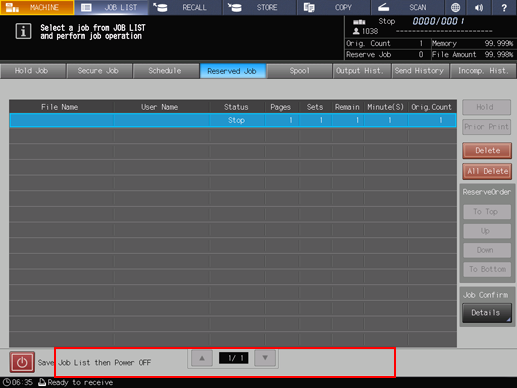Click the Remain column header
Image resolution: width=517 pixels, height=388 pixels.
point(347,107)
